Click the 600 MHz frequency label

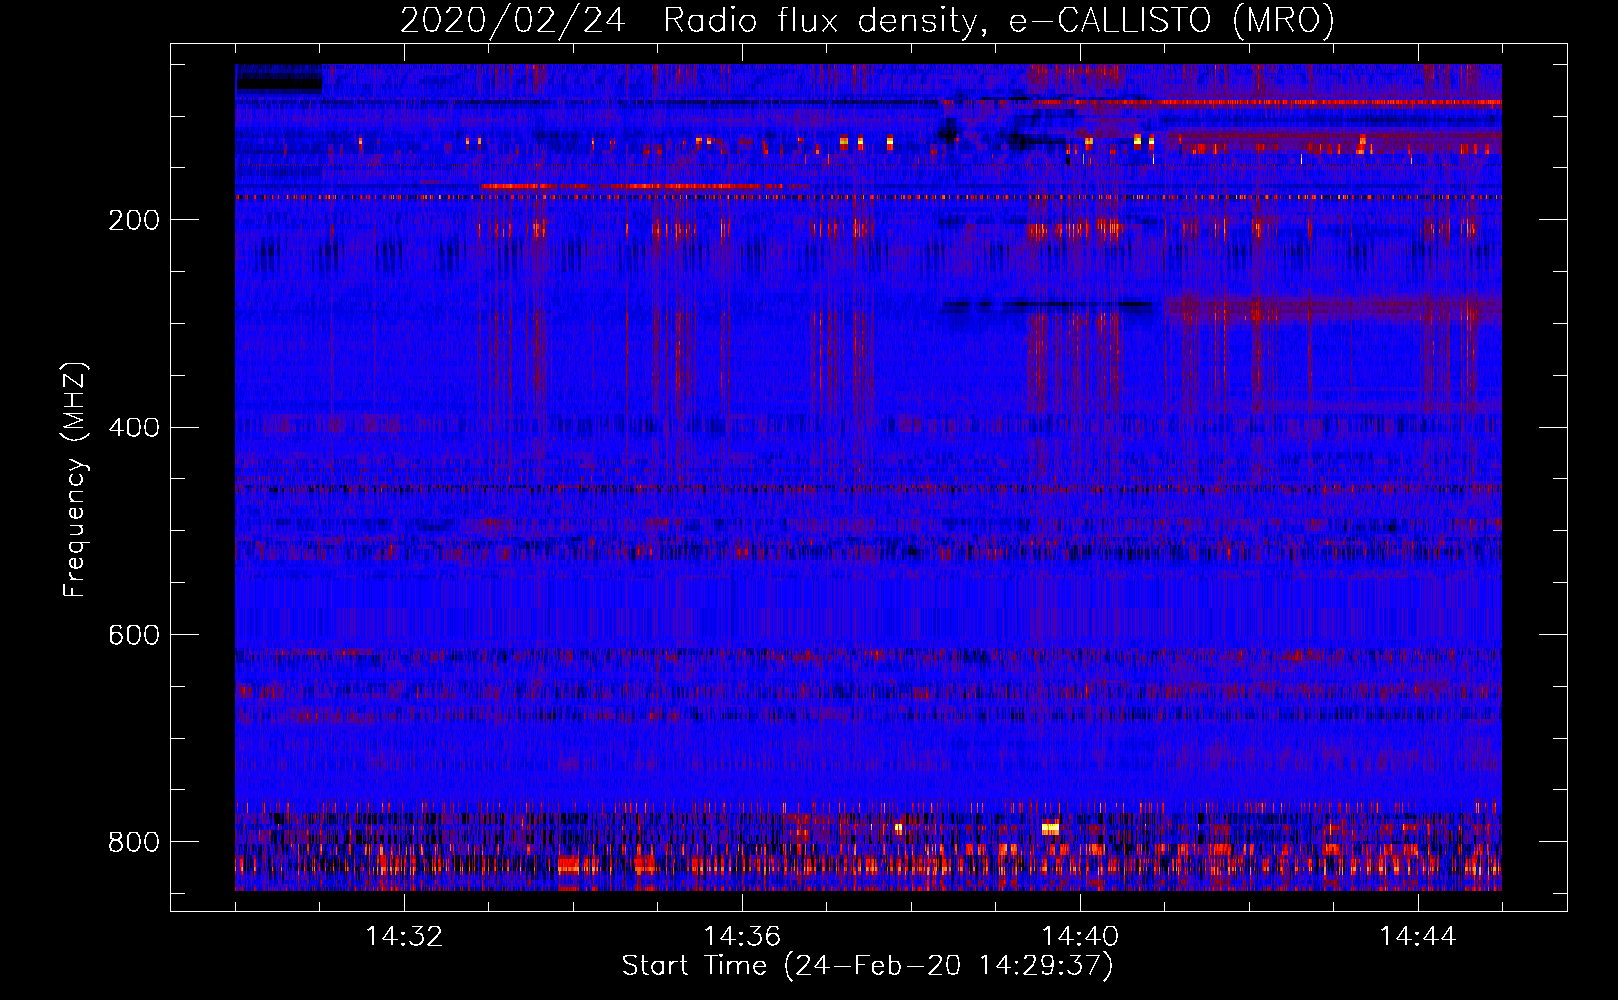click(x=134, y=635)
